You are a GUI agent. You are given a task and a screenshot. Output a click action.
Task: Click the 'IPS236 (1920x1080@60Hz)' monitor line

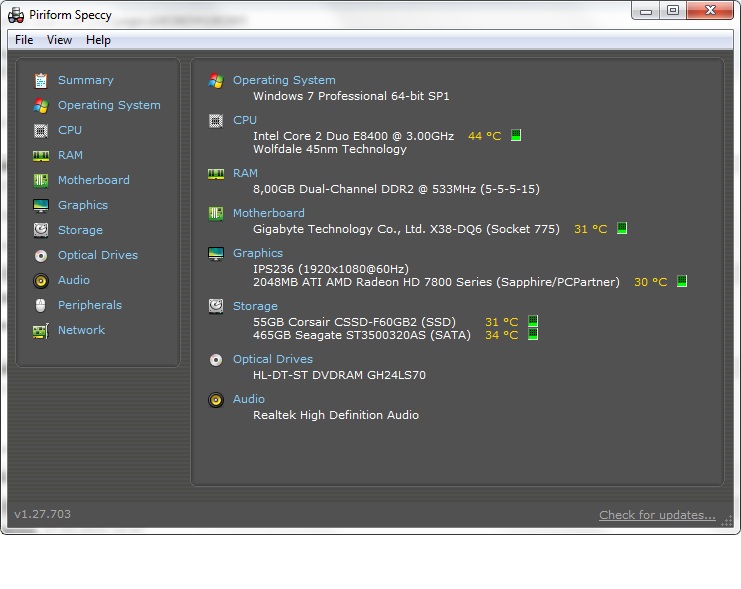331,269
